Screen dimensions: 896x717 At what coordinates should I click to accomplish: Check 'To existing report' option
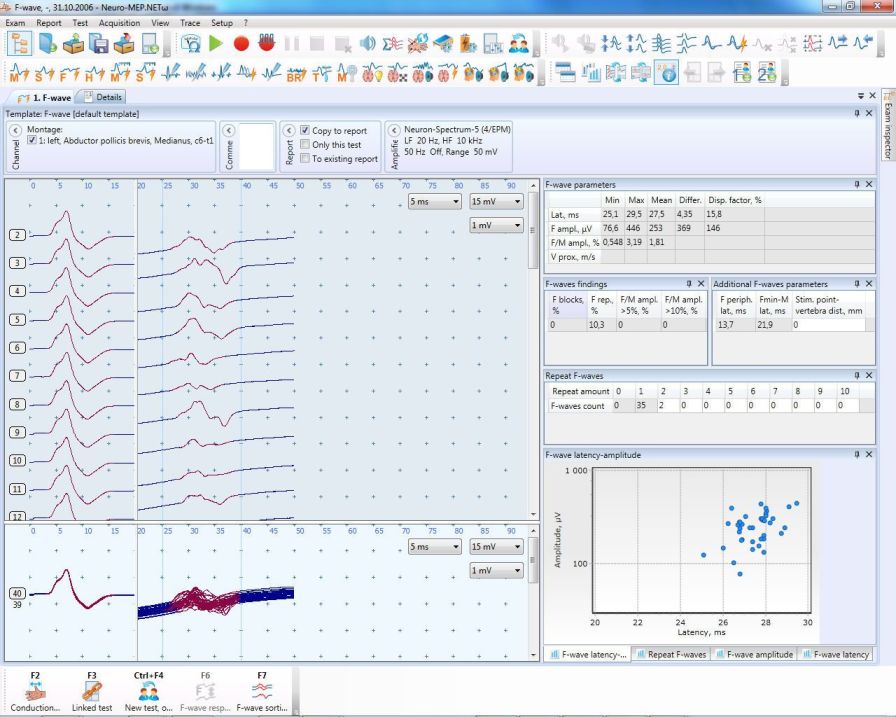[x=306, y=158]
